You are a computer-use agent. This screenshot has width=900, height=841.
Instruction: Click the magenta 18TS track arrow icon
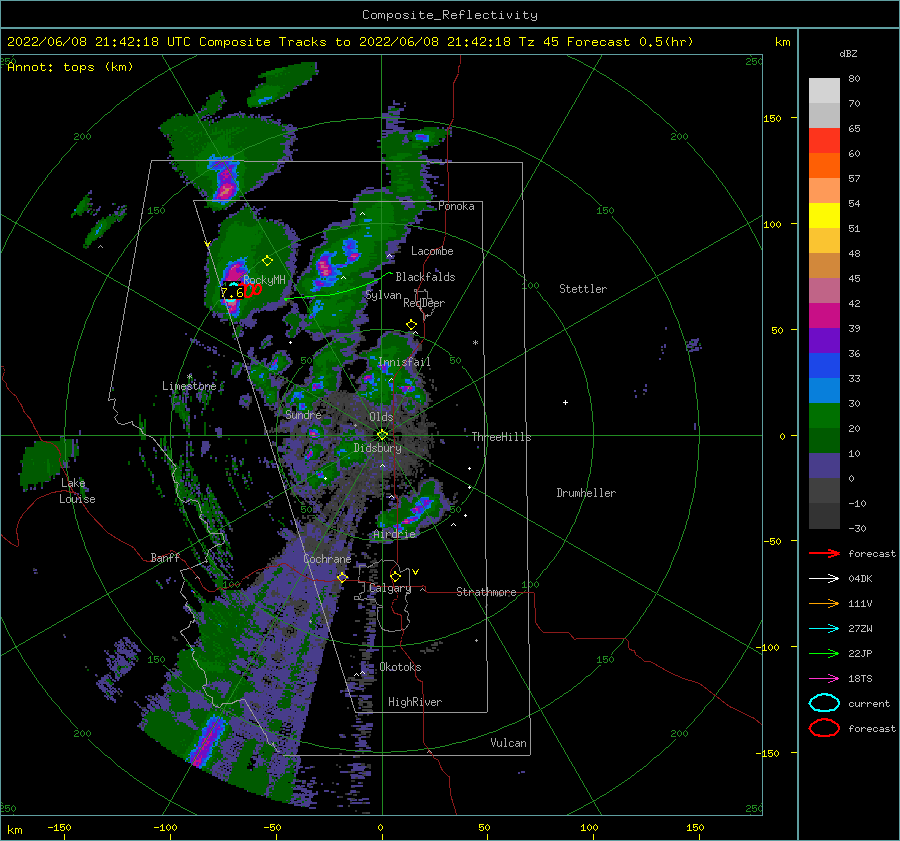pos(824,679)
